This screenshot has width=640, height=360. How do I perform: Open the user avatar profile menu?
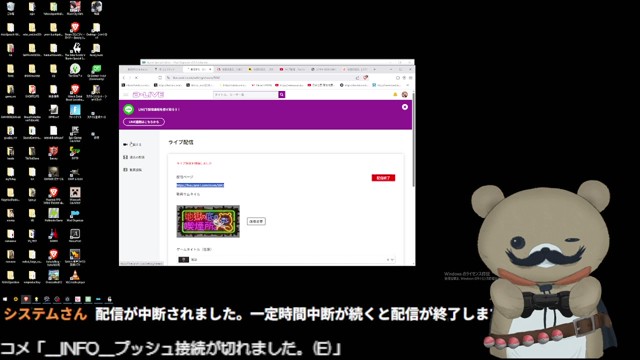pos(404,94)
